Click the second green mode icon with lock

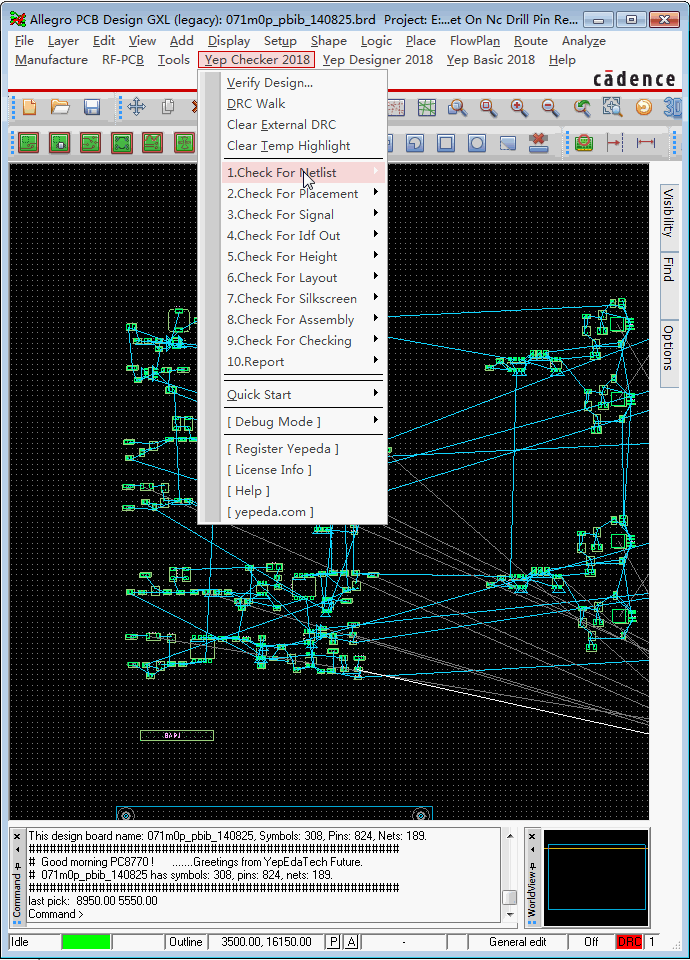point(59,143)
